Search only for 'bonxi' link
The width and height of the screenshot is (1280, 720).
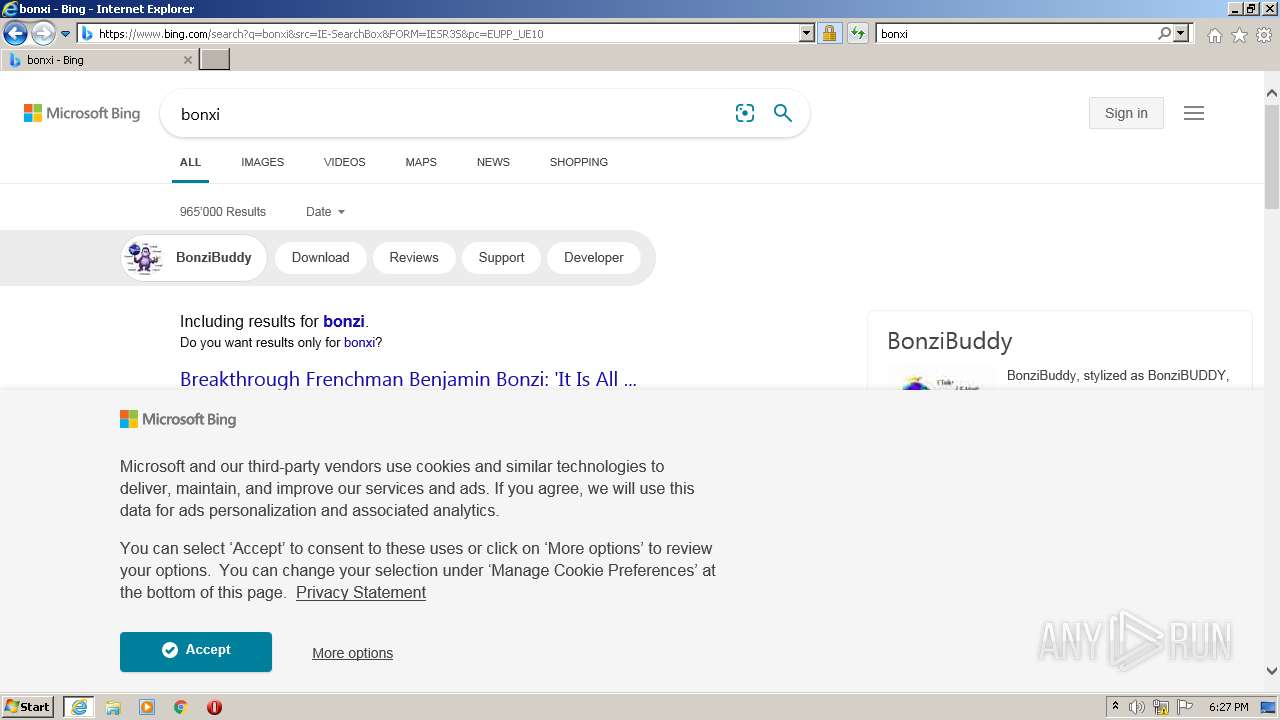pyautogui.click(x=360, y=343)
